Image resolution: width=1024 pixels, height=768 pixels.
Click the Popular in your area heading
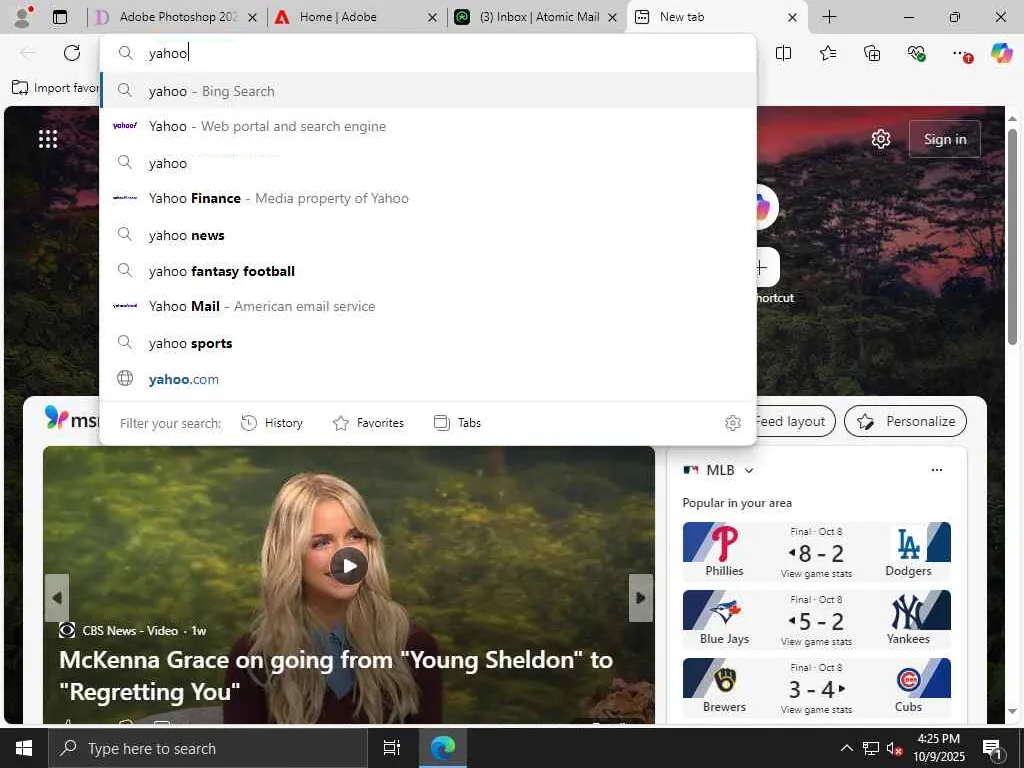pyautogui.click(x=737, y=503)
